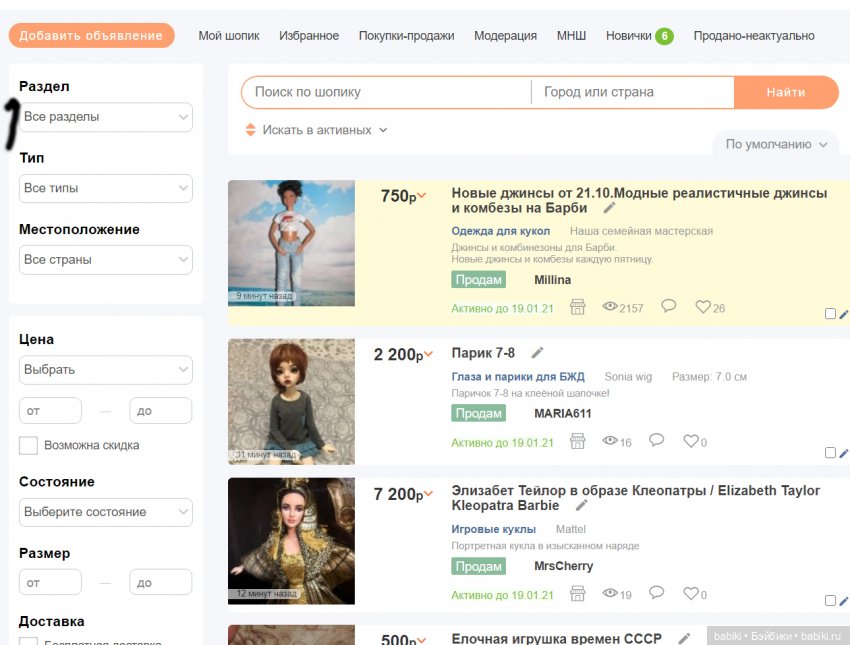The width and height of the screenshot is (850, 645).
Task: Click eye views icon on jeans listing
Action: pyautogui.click(x=610, y=307)
